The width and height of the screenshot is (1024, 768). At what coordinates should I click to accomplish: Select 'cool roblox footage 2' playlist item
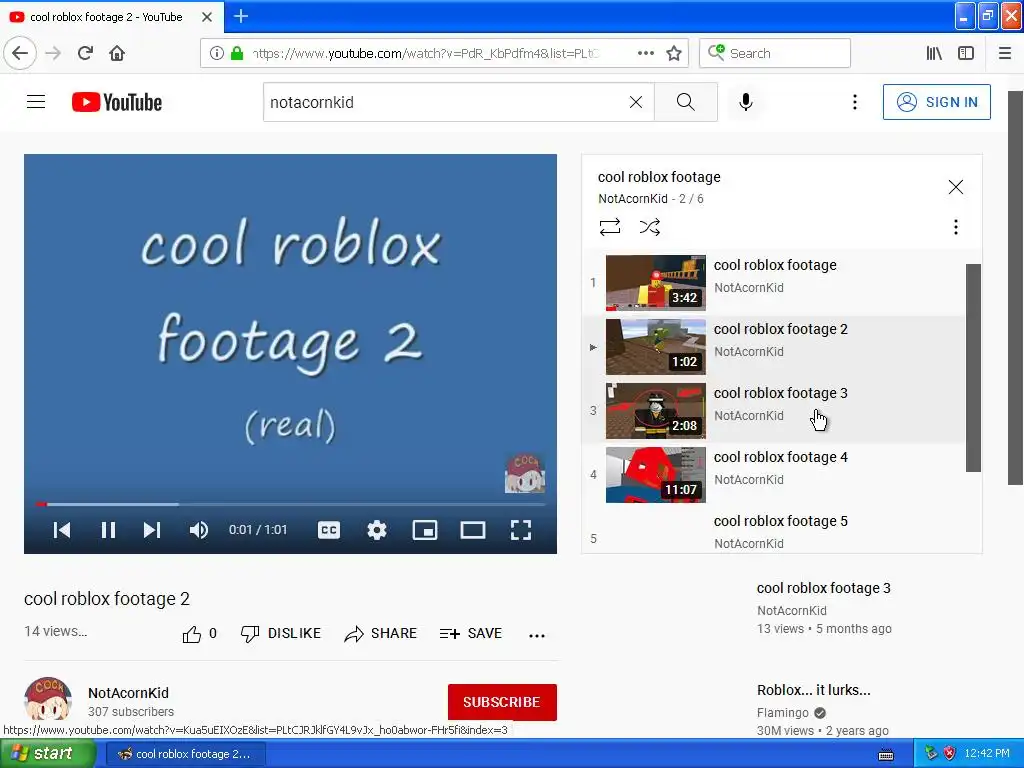pyautogui.click(x=774, y=347)
